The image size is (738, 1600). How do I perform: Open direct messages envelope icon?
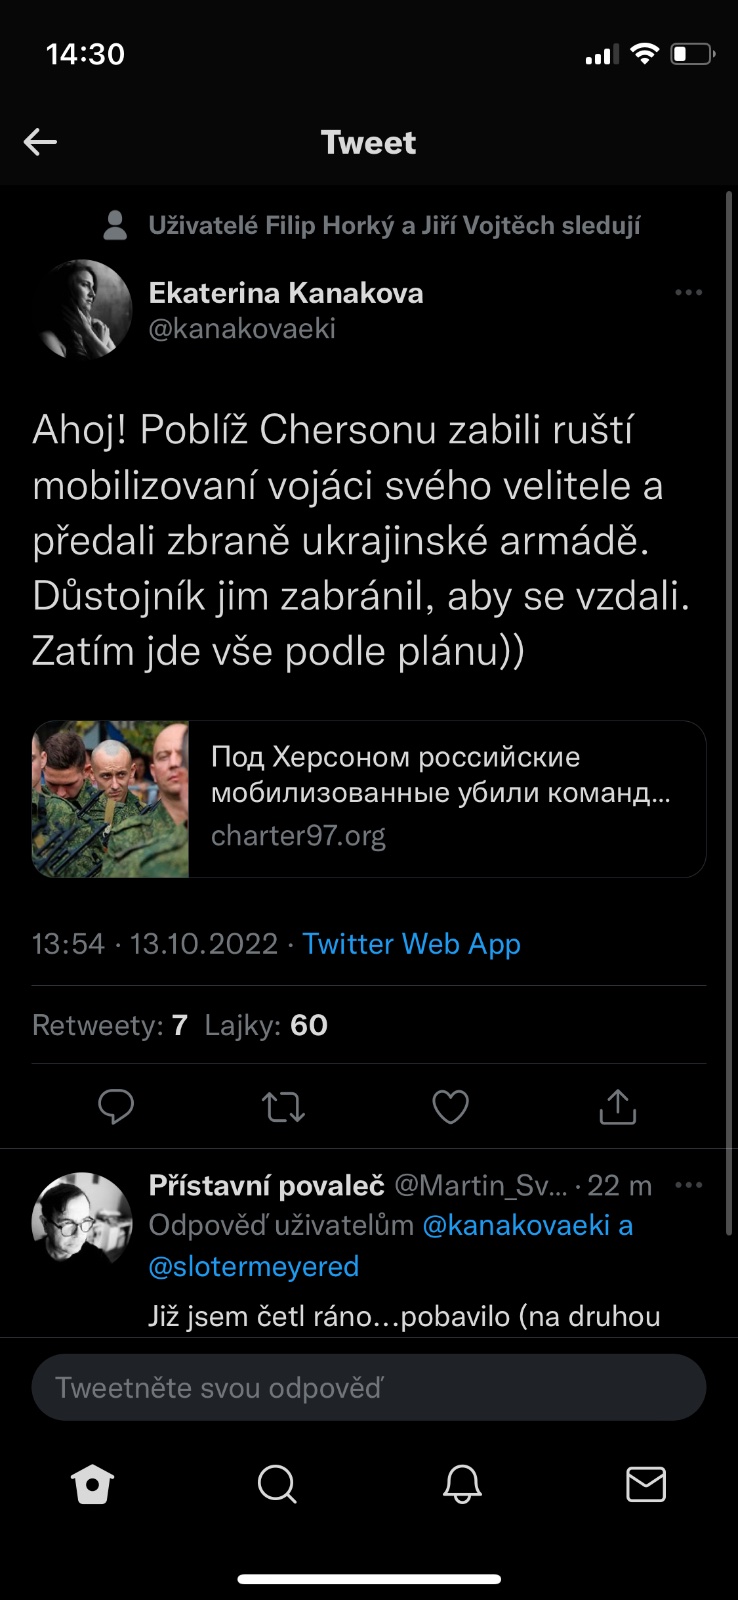645,1485
